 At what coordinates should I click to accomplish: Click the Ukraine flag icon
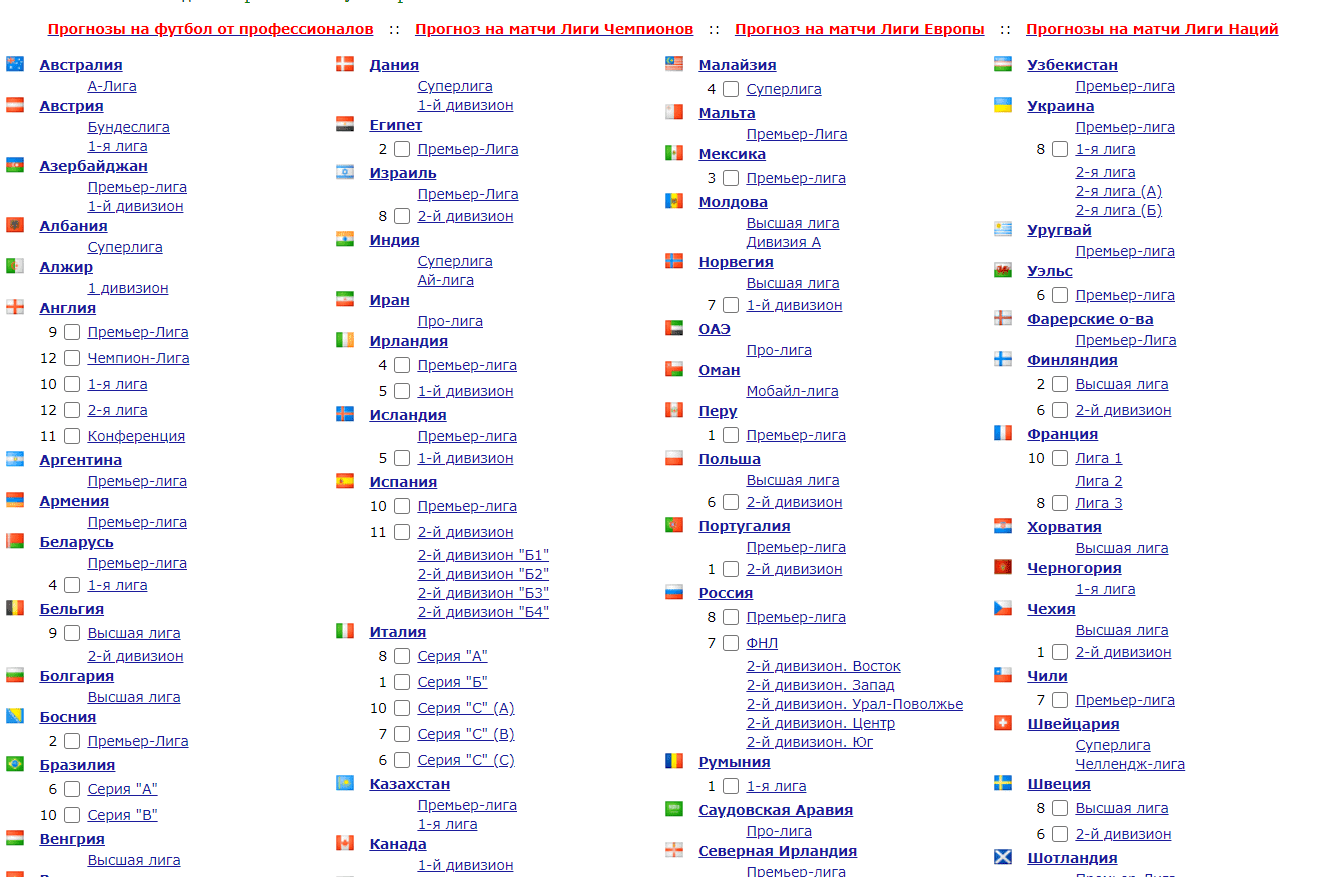click(x=1003, y=105)
